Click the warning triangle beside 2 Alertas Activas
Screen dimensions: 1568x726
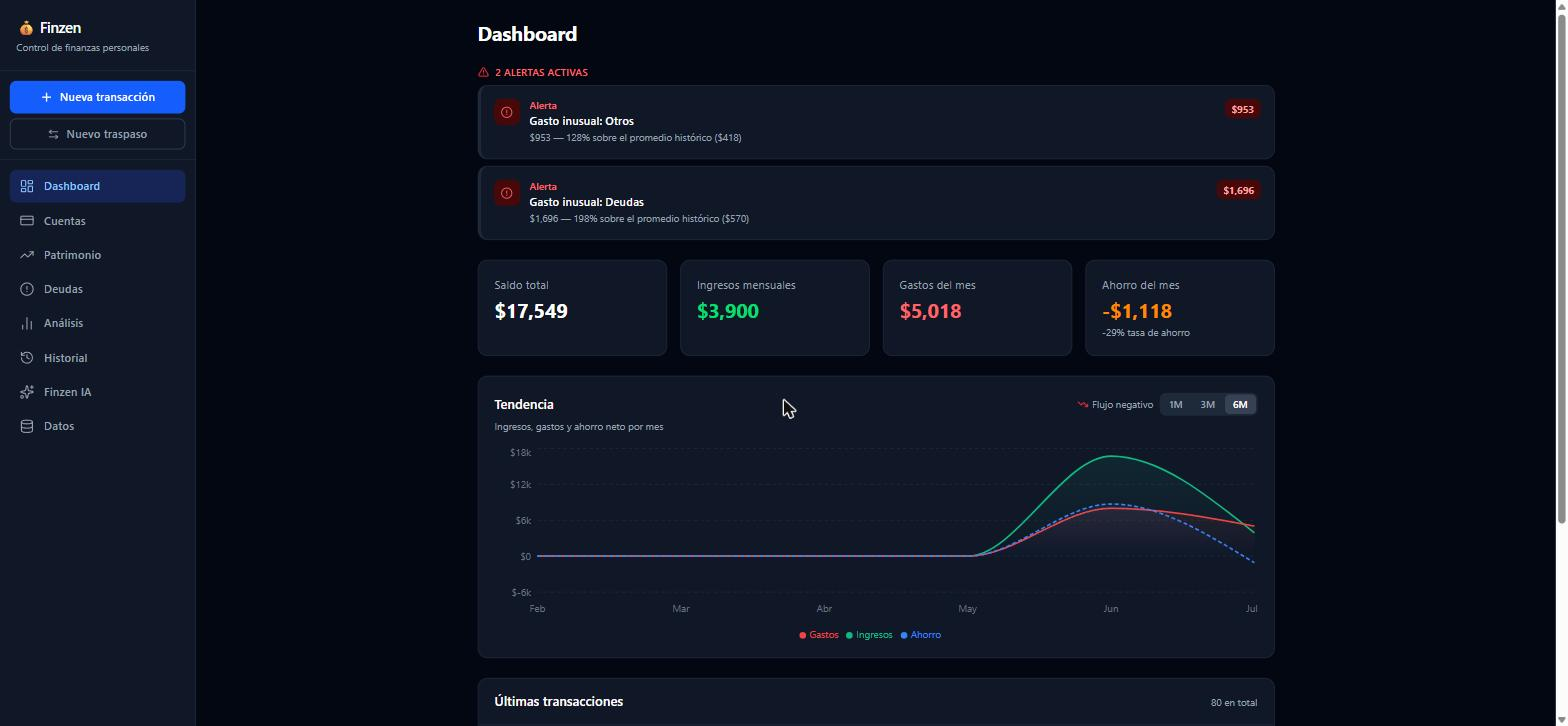coord(483,72)
